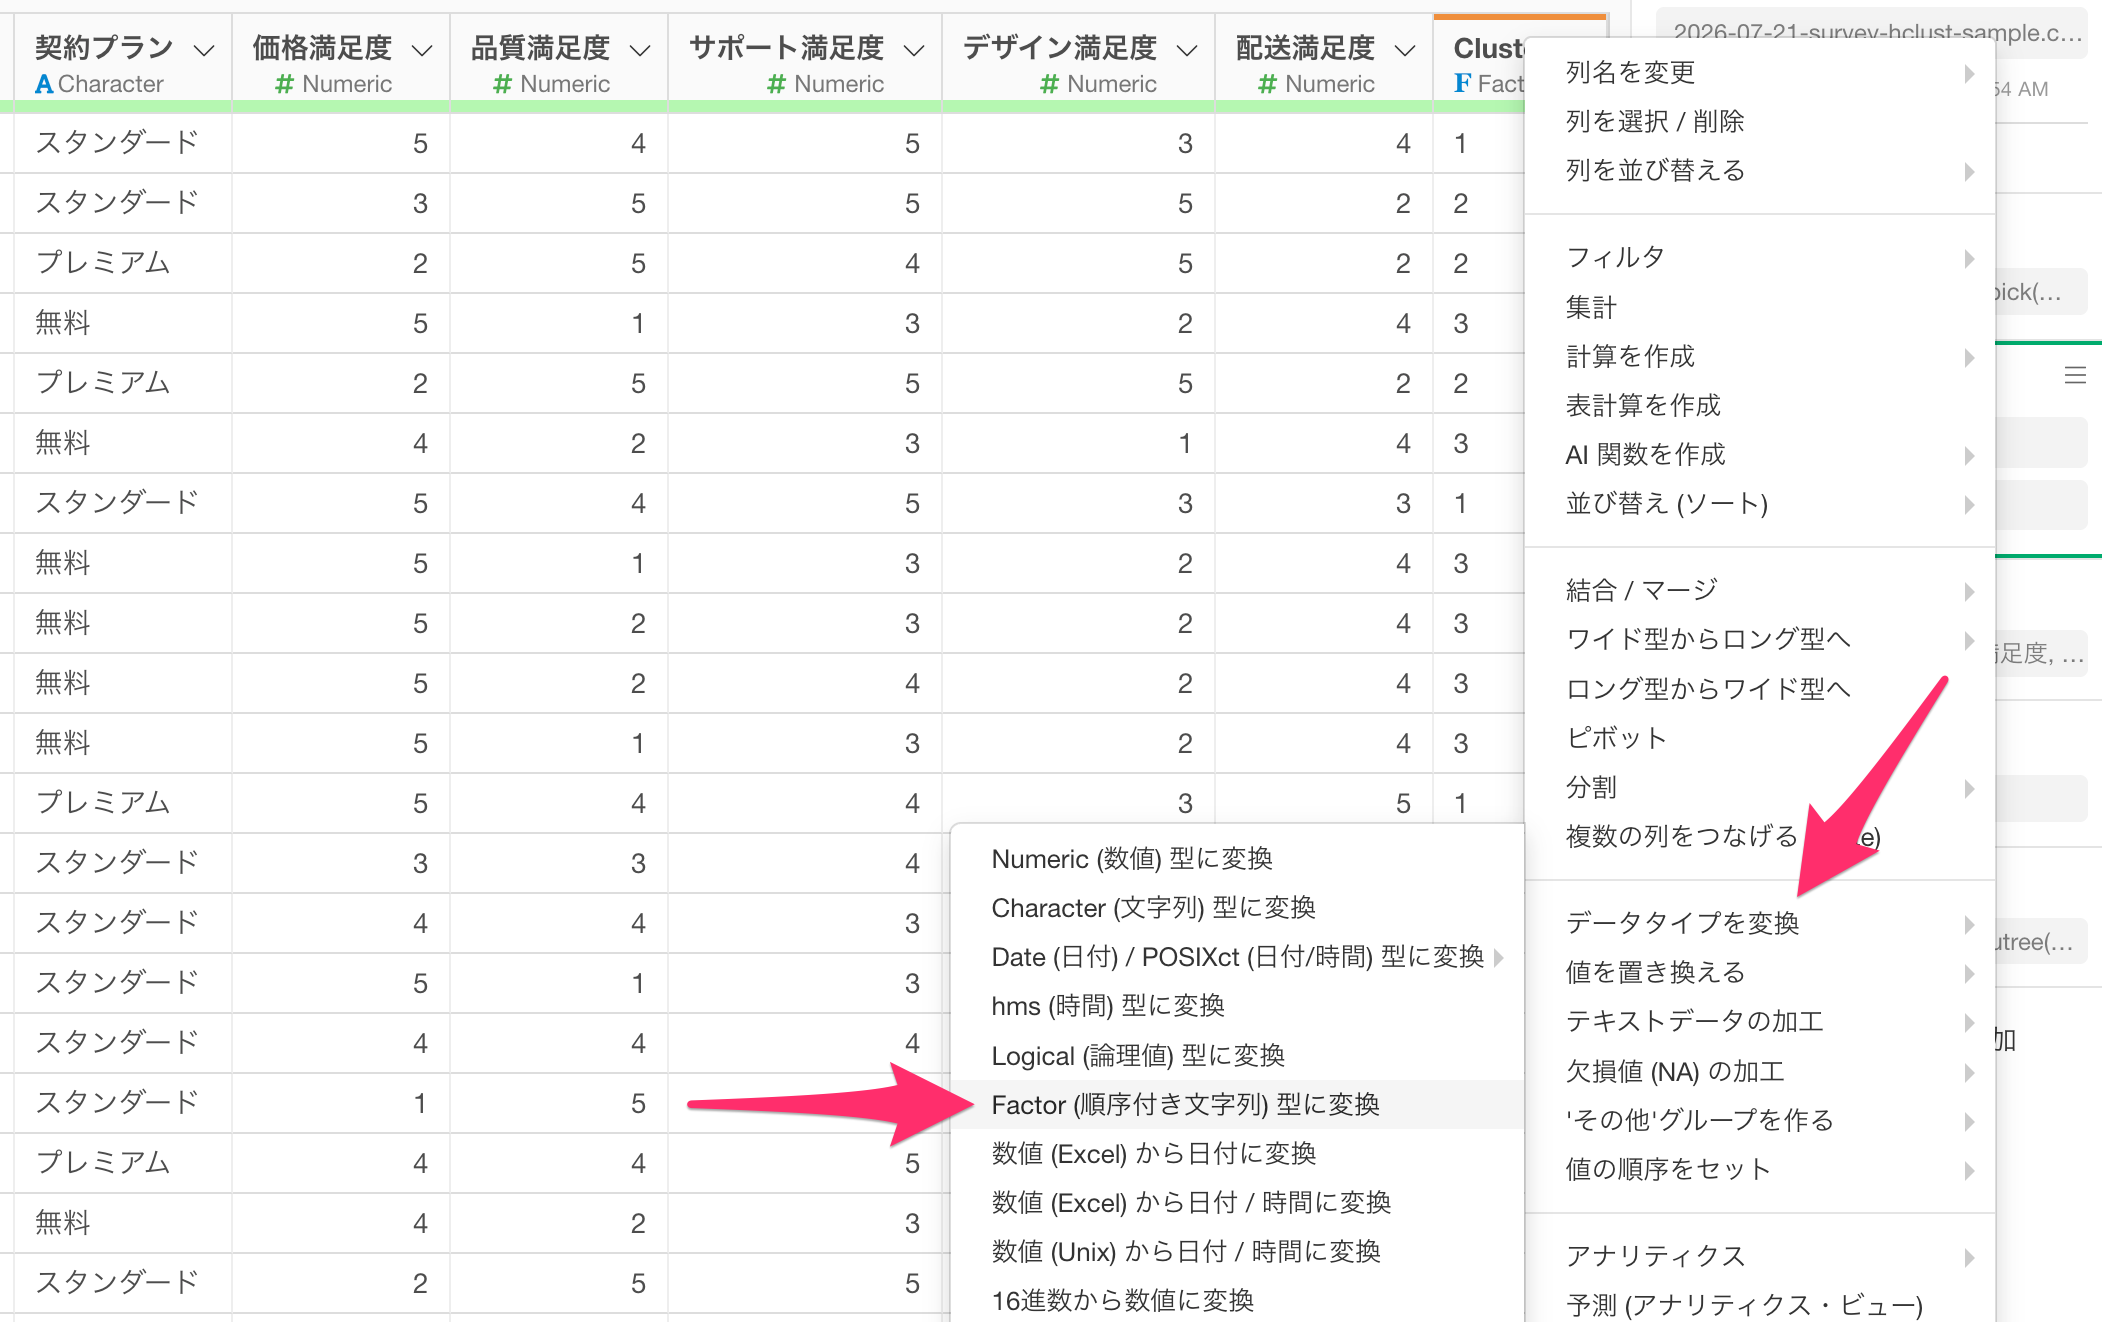Open the データタイプを変換 submenu
This screenshot has width=2102, height=1322.
1760,923
